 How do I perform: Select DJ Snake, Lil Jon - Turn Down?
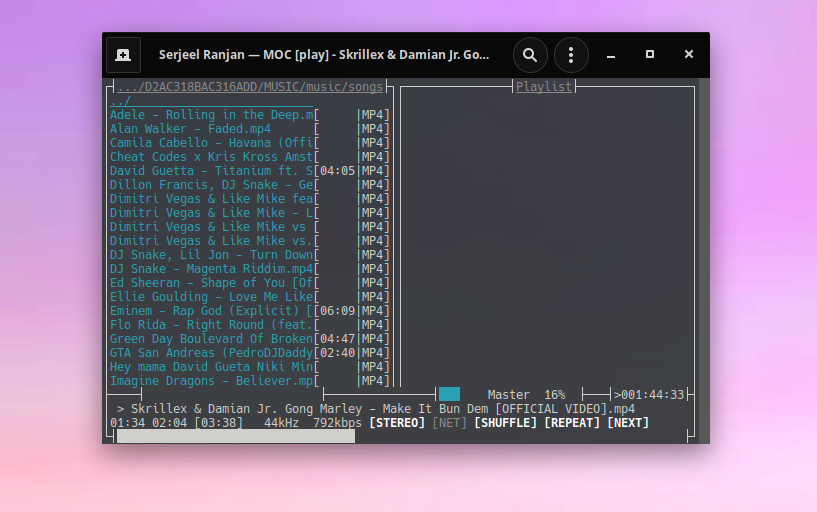[x=212, y=255]
